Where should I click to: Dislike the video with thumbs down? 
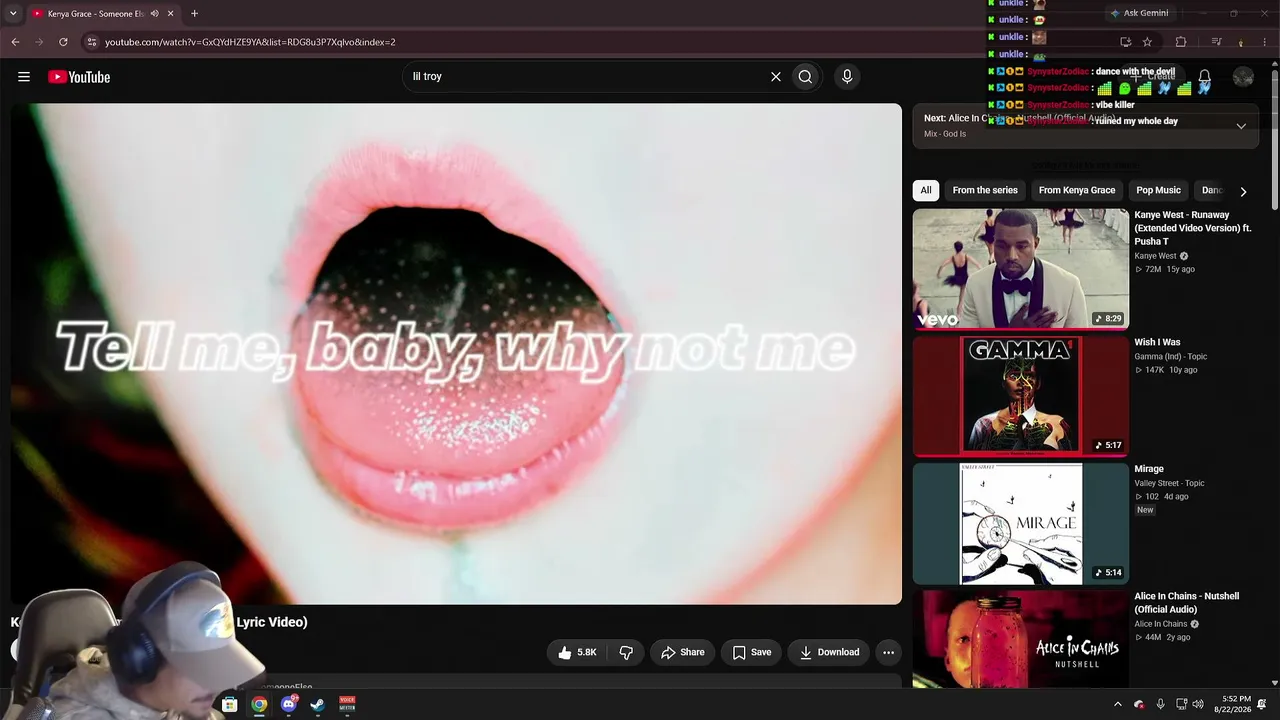click(626, 652)
